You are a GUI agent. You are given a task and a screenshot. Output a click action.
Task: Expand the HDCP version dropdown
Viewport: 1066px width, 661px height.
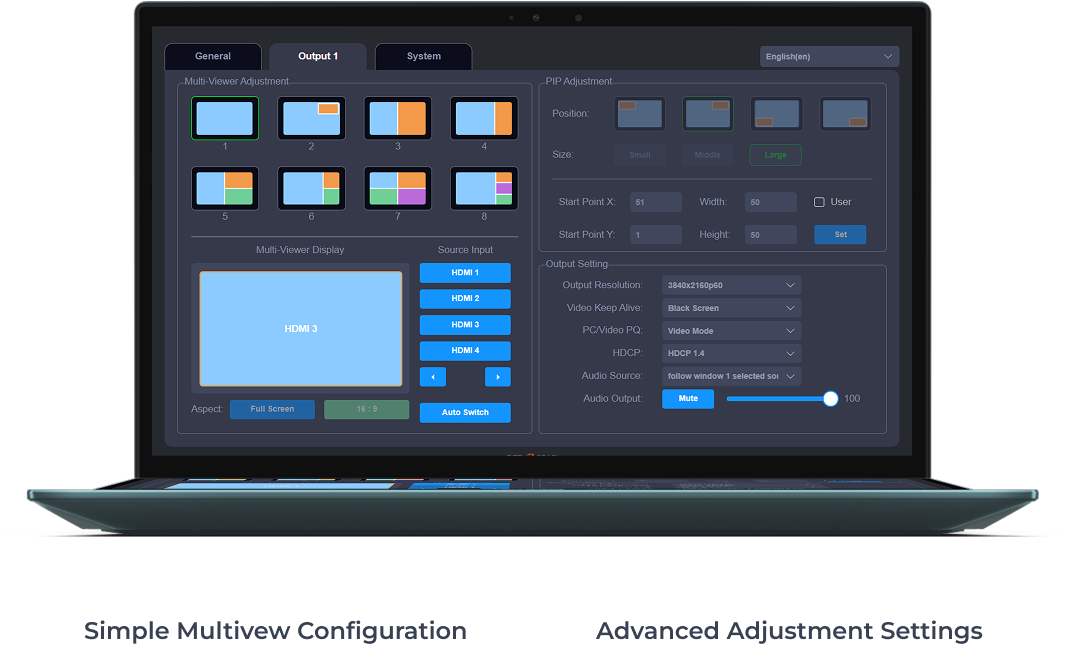tap(731, 353)
